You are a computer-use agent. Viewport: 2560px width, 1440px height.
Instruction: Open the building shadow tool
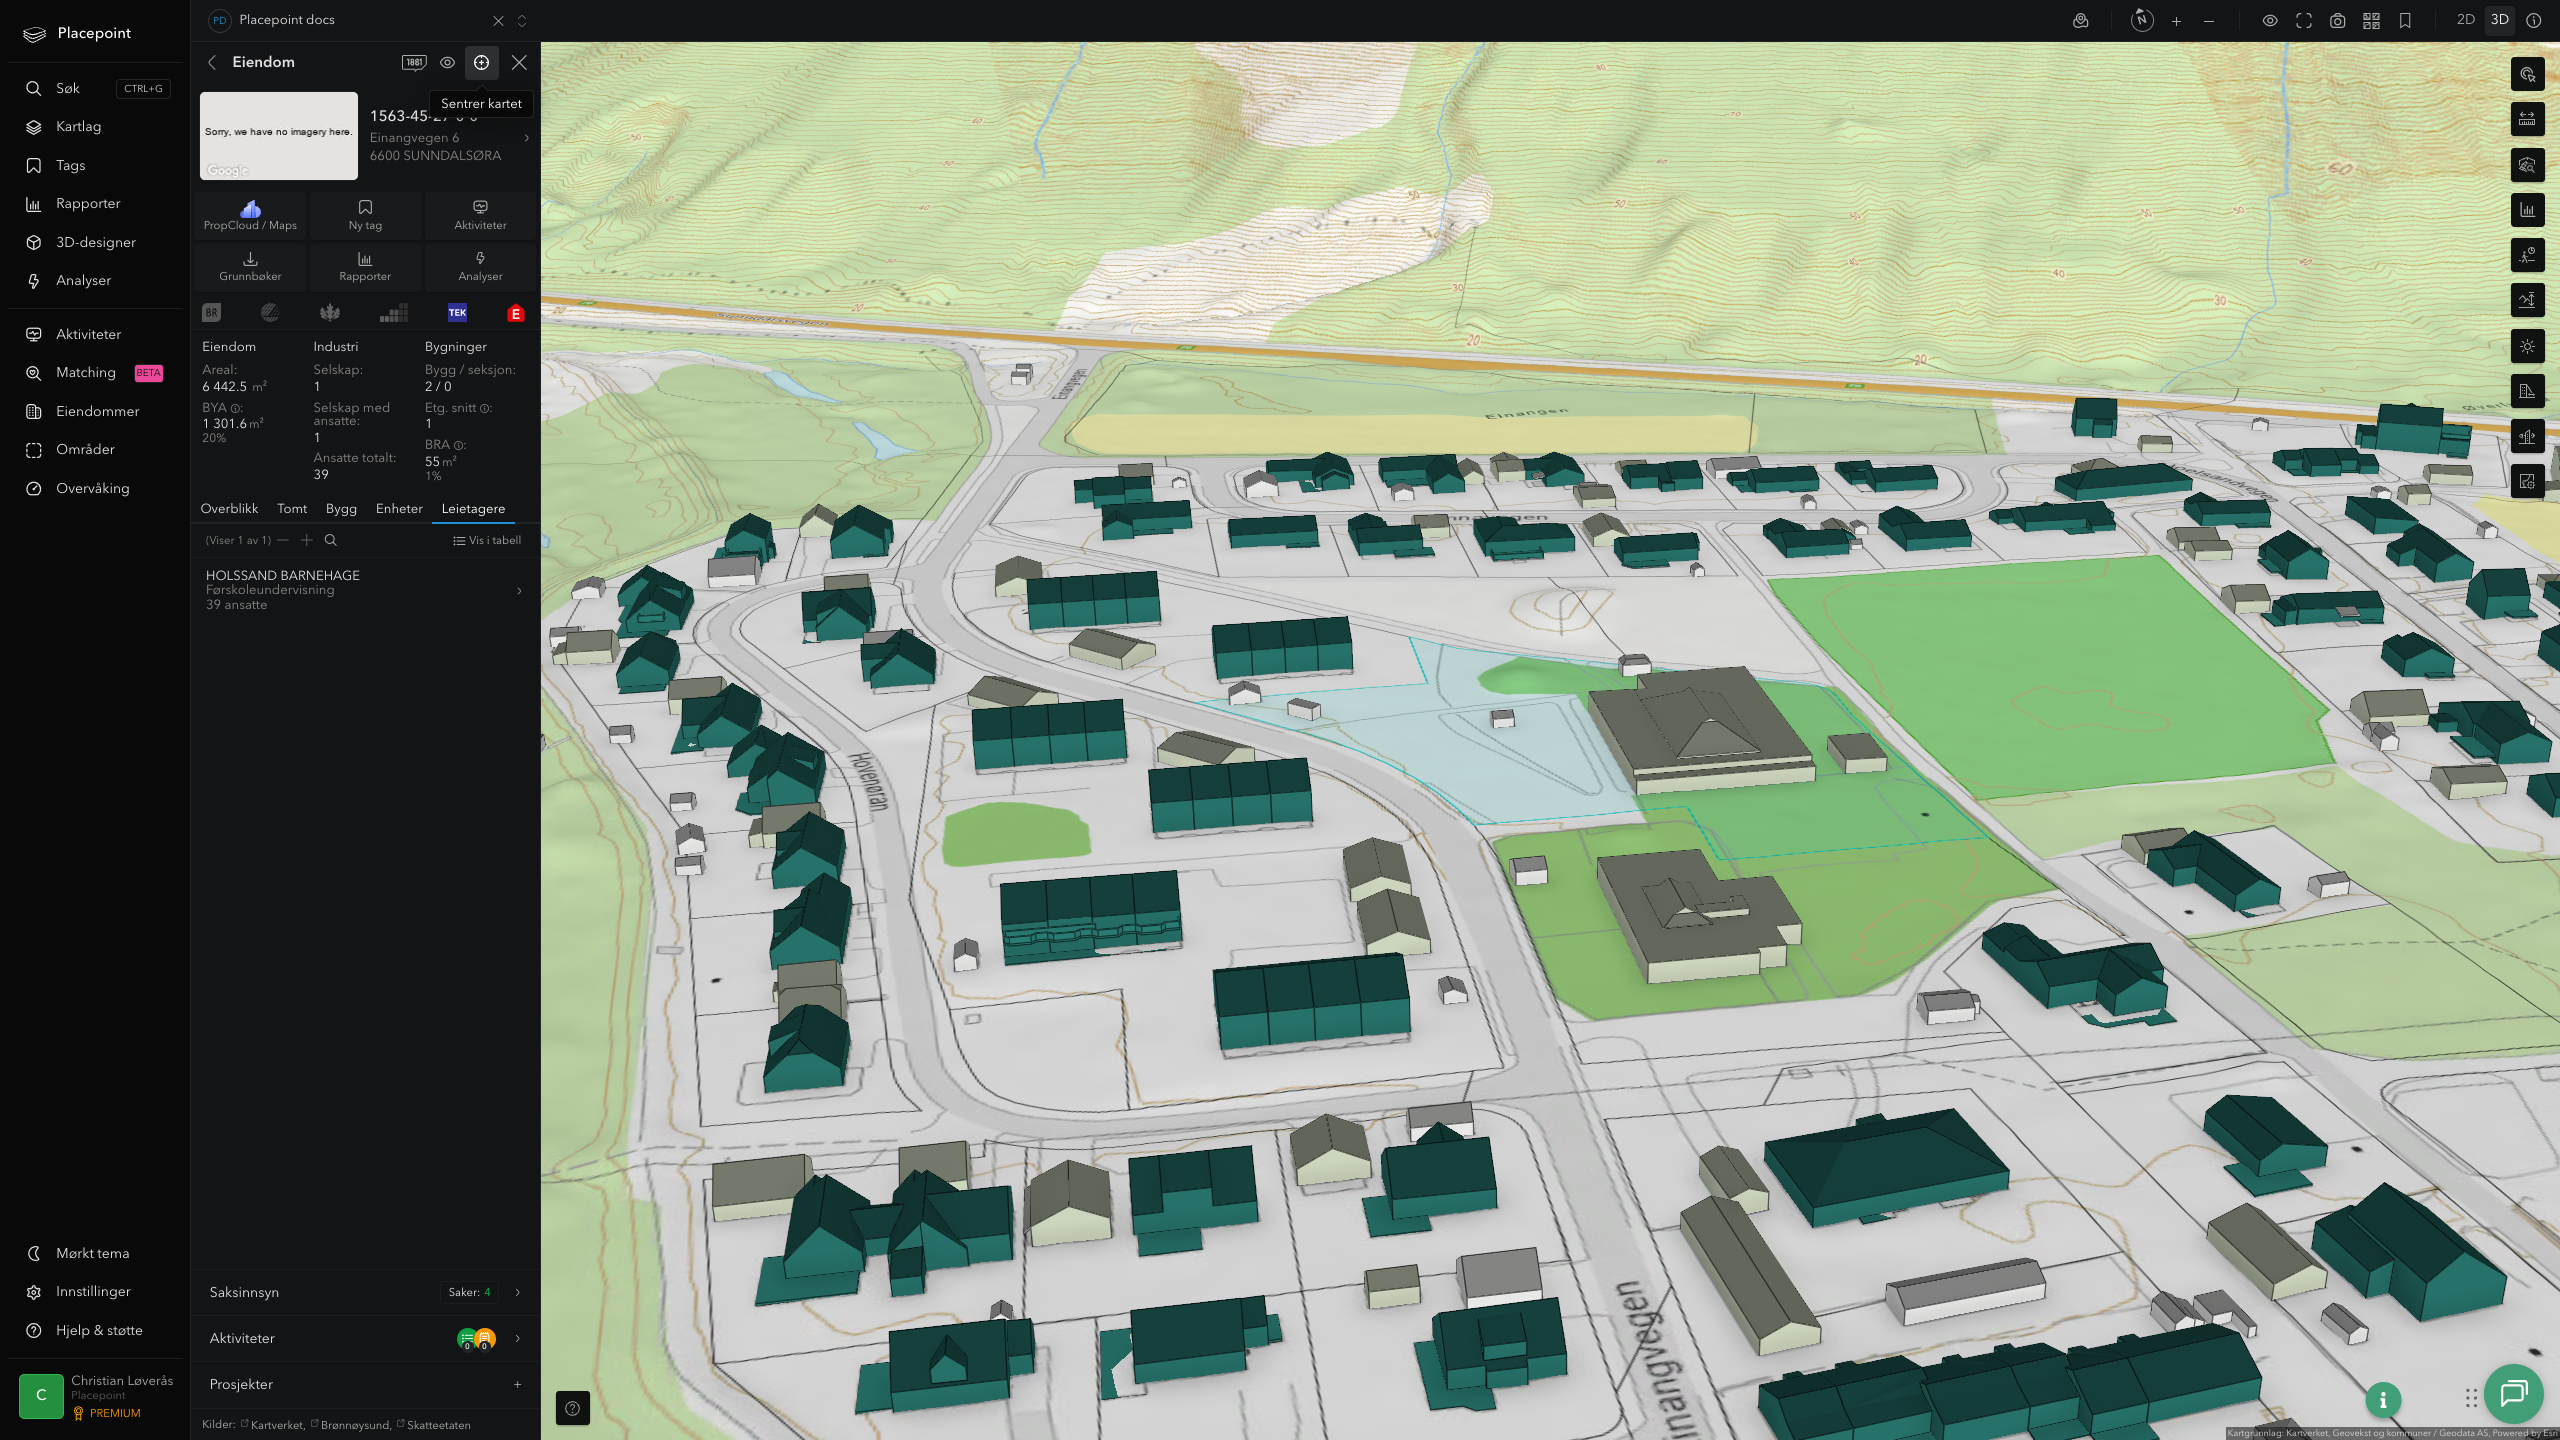(2527, 392)
